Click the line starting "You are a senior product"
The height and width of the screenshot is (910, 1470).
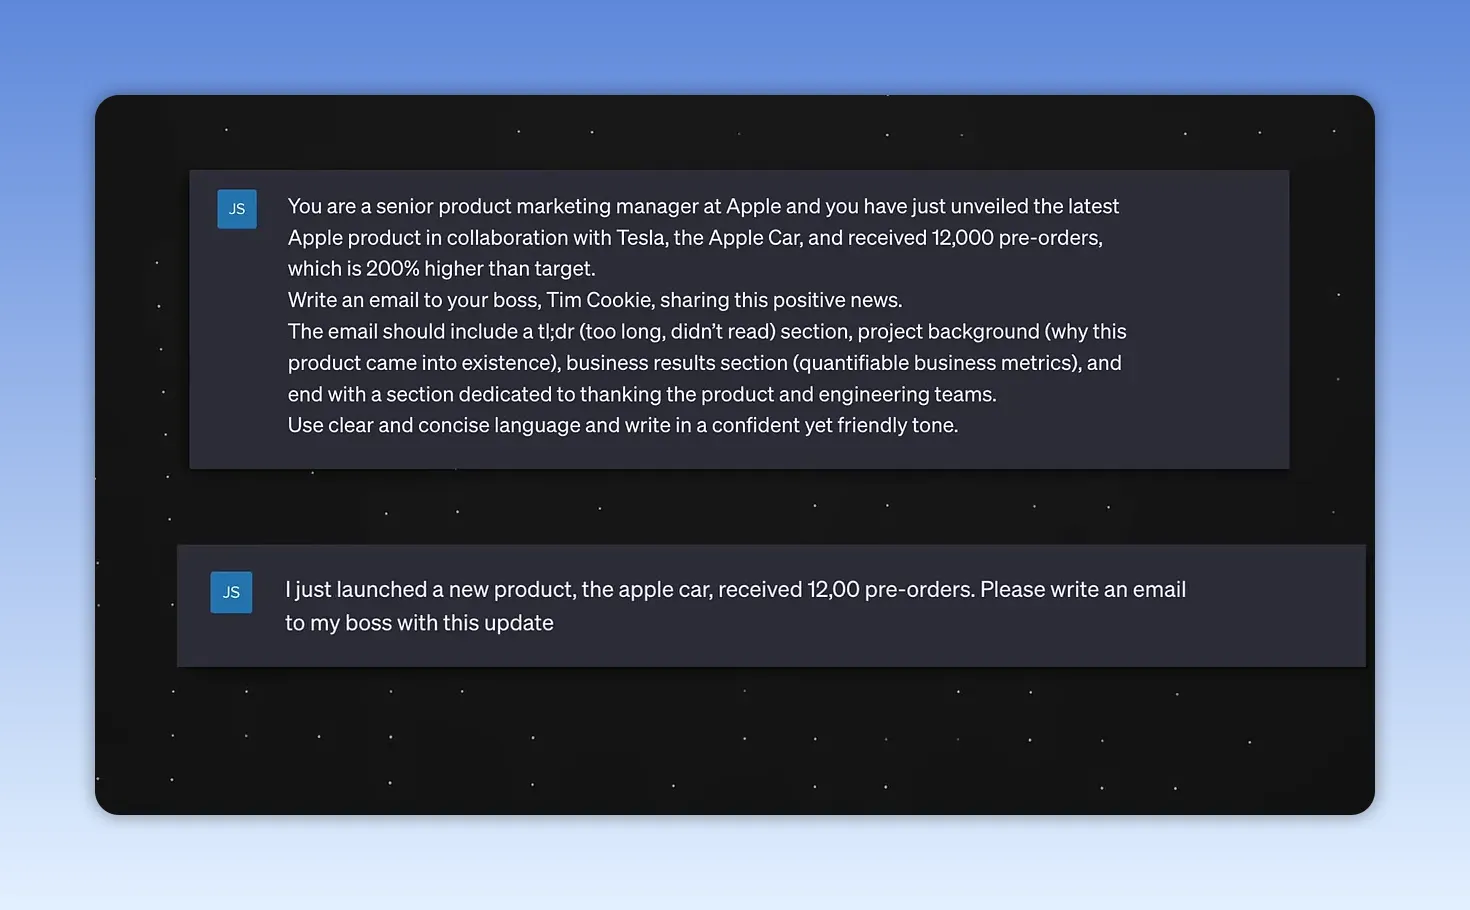703,206
